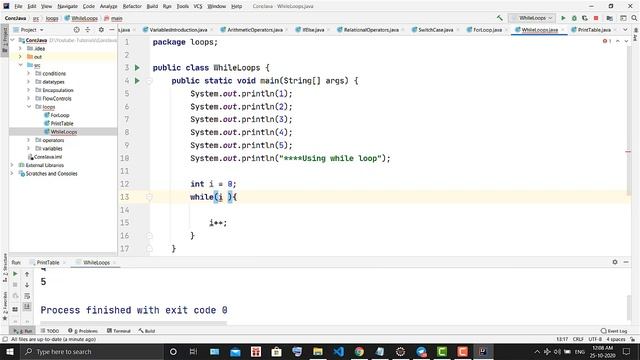Expand the .idea folder
640x360 pixels.
[x=20, y=49]
